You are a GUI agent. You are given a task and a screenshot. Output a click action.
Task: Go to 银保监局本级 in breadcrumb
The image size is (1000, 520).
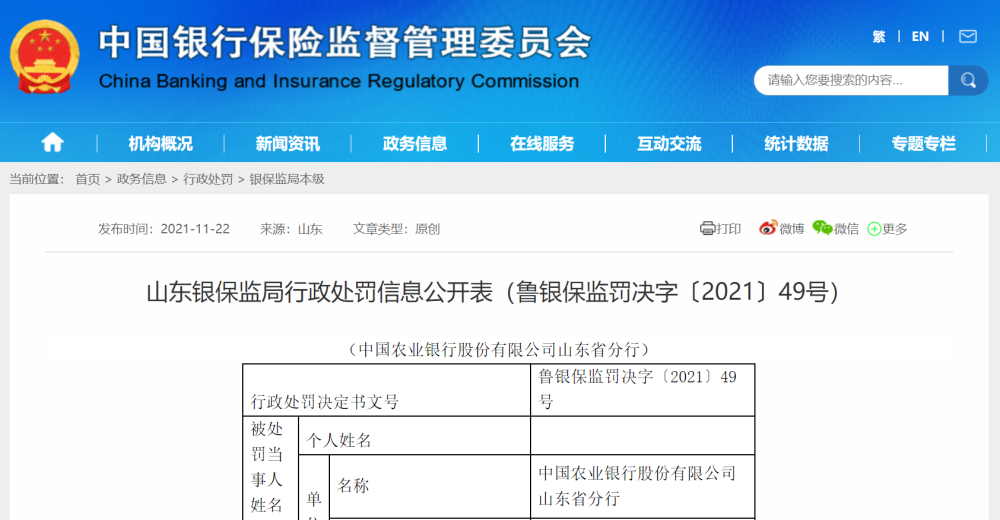point(287,179)
